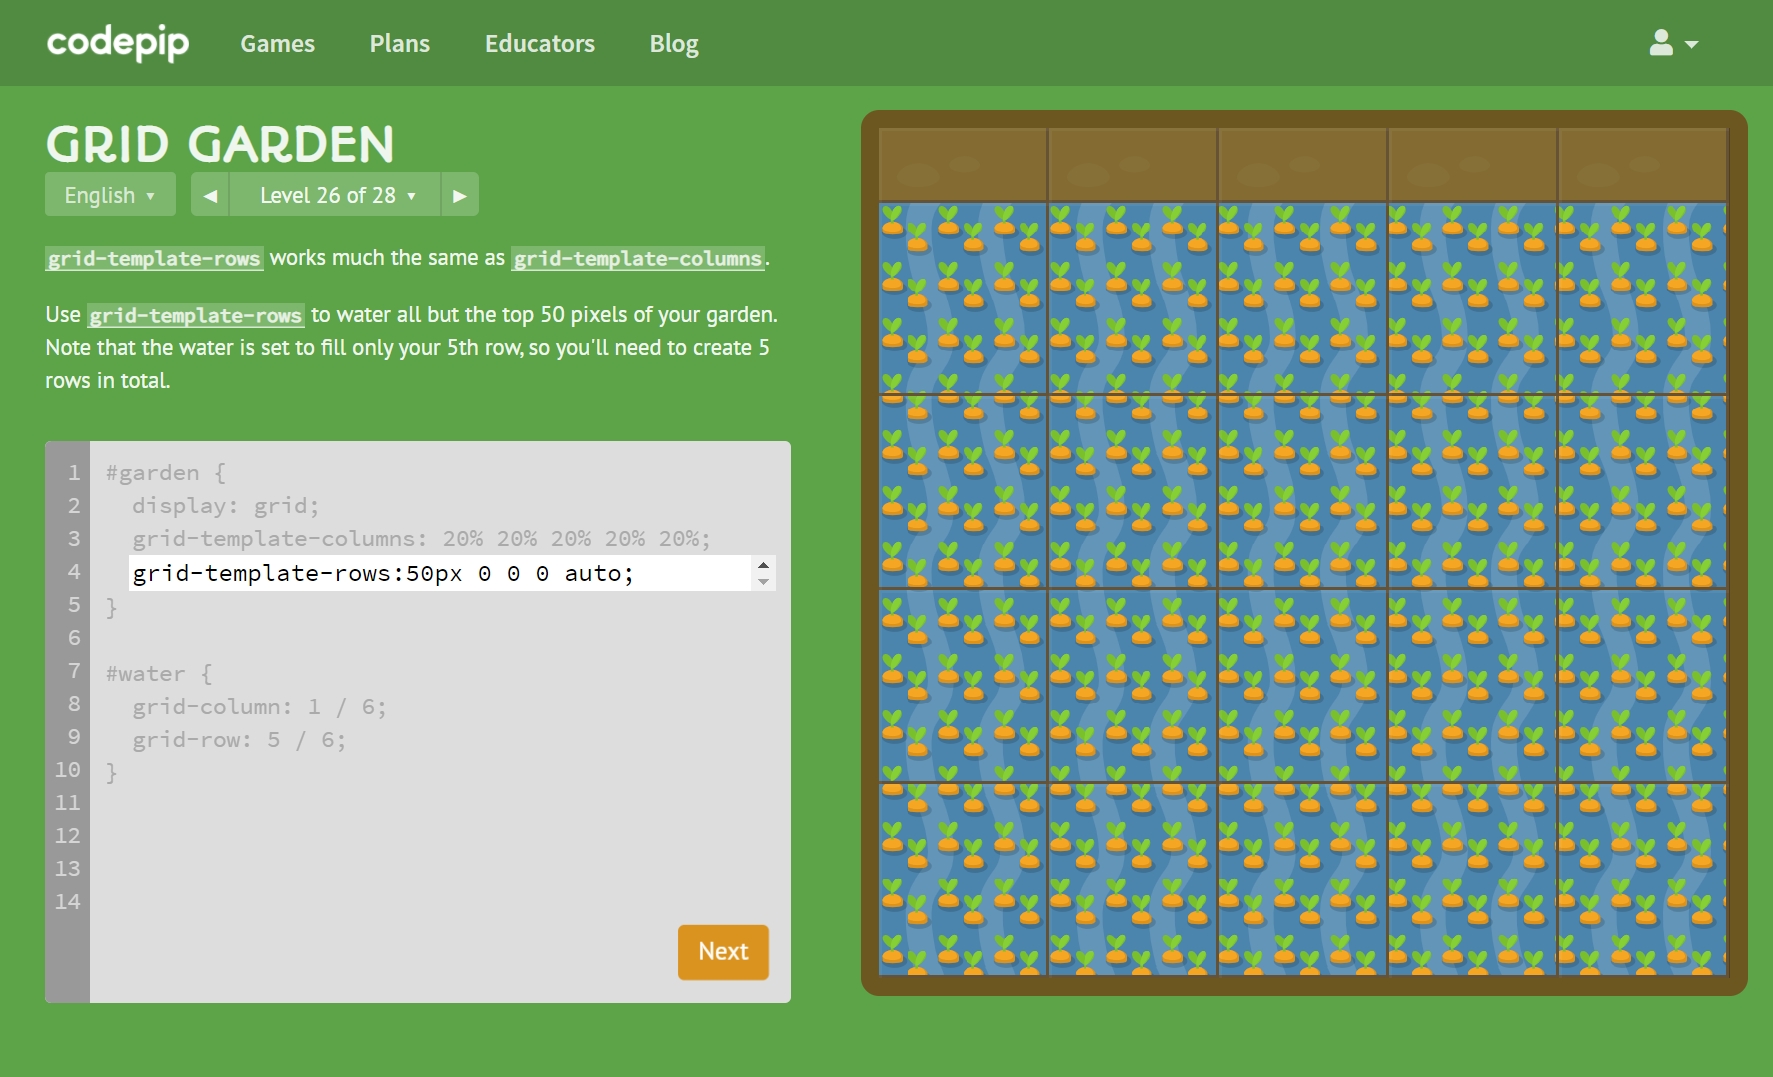Click the grid-template-rows term in the first line

[154, 259]
